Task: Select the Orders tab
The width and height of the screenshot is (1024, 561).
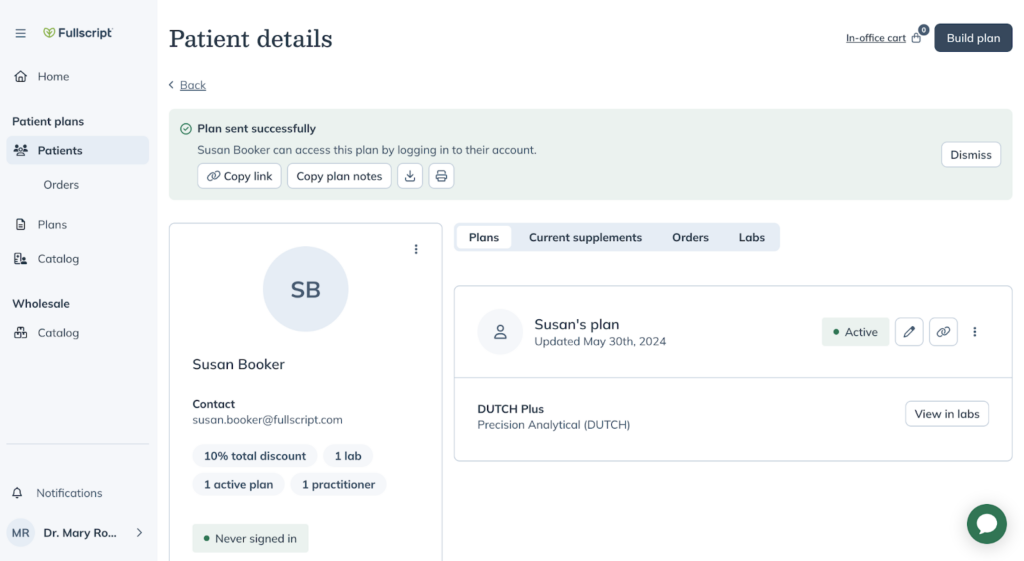Action: [x=690, y=238]
